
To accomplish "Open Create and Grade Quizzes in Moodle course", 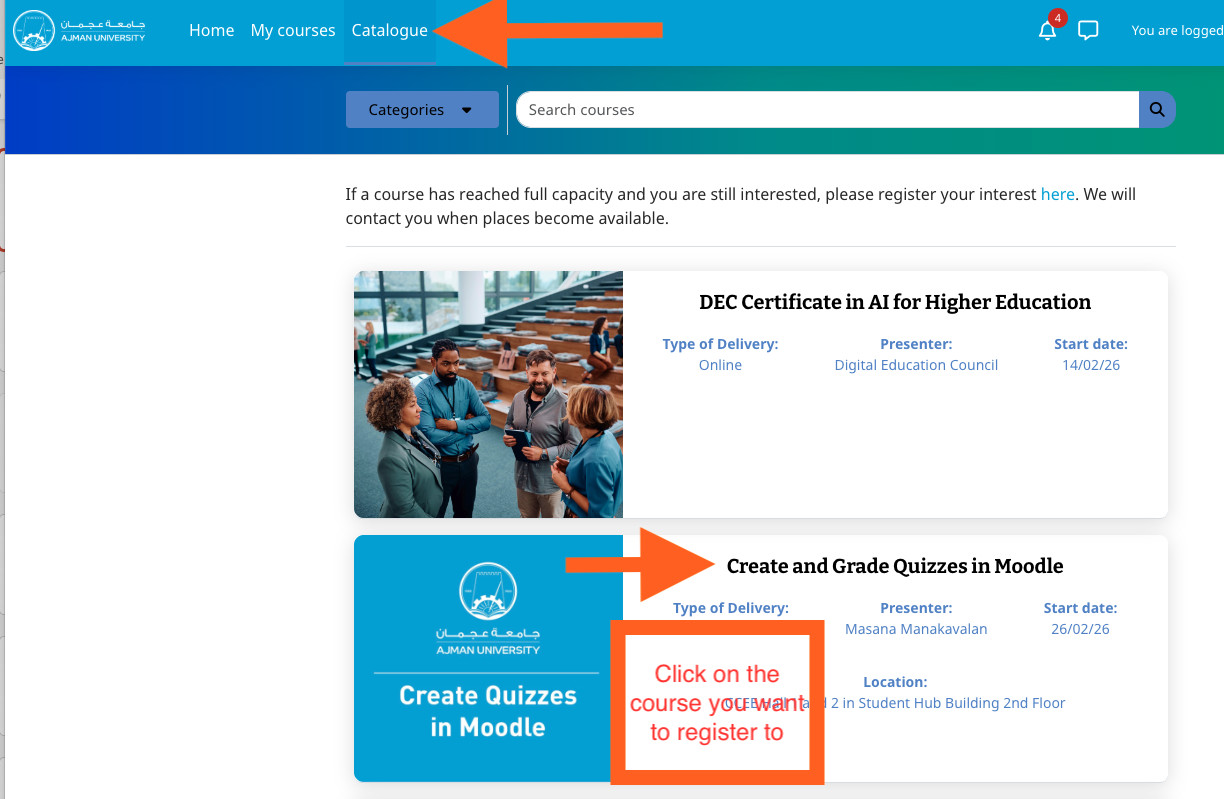I will tap(894, 566).
